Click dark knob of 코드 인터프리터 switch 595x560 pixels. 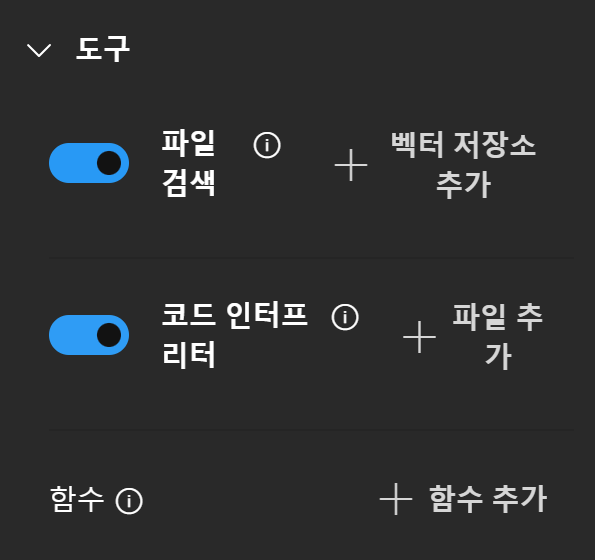pyautogui.click(x=109, y=335)
